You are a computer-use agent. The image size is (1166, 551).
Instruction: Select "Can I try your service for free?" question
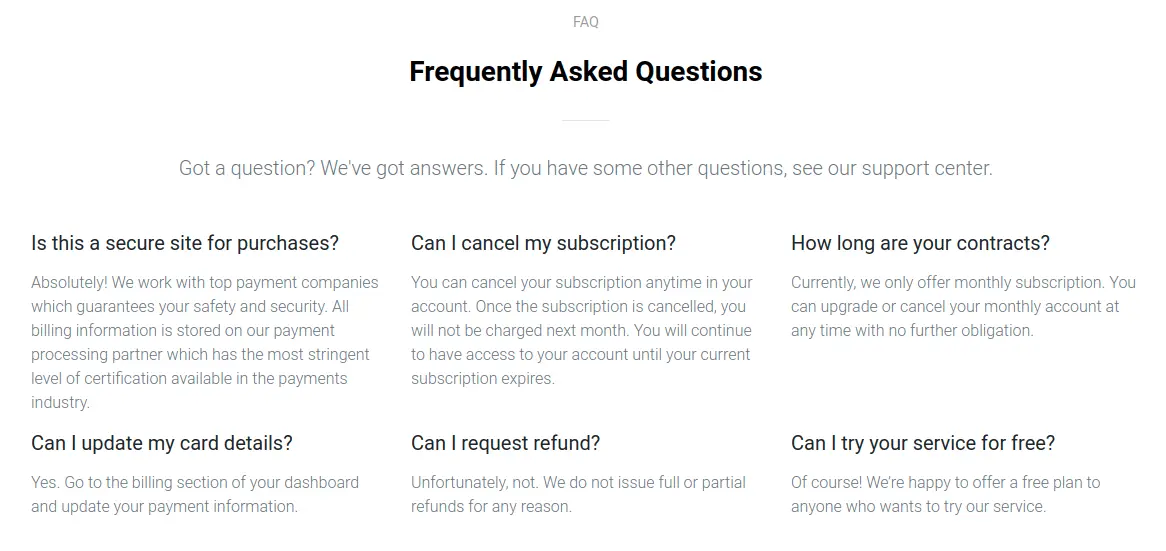pos(922,443)
